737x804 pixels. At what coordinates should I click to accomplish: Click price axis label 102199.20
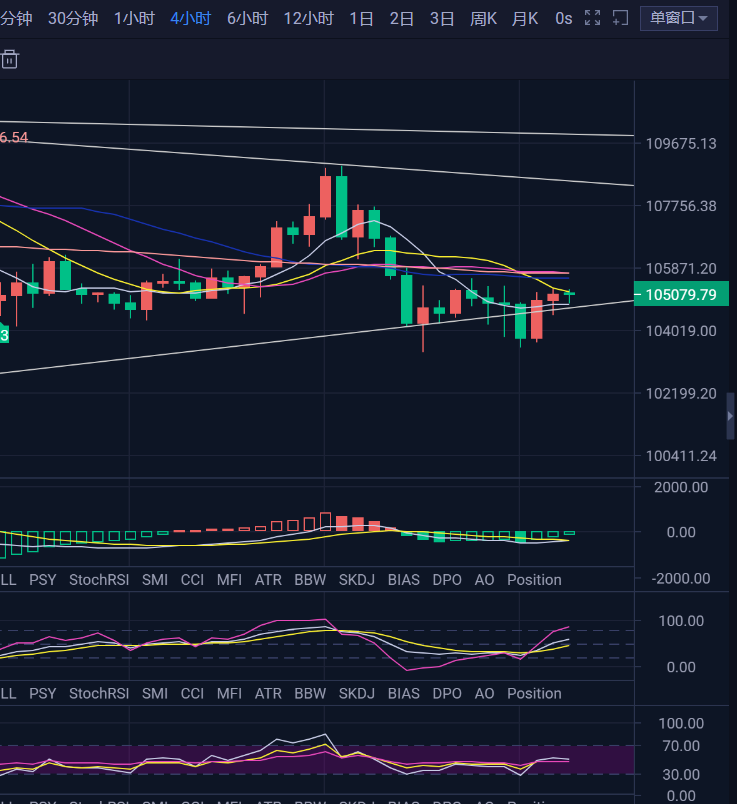681,394
